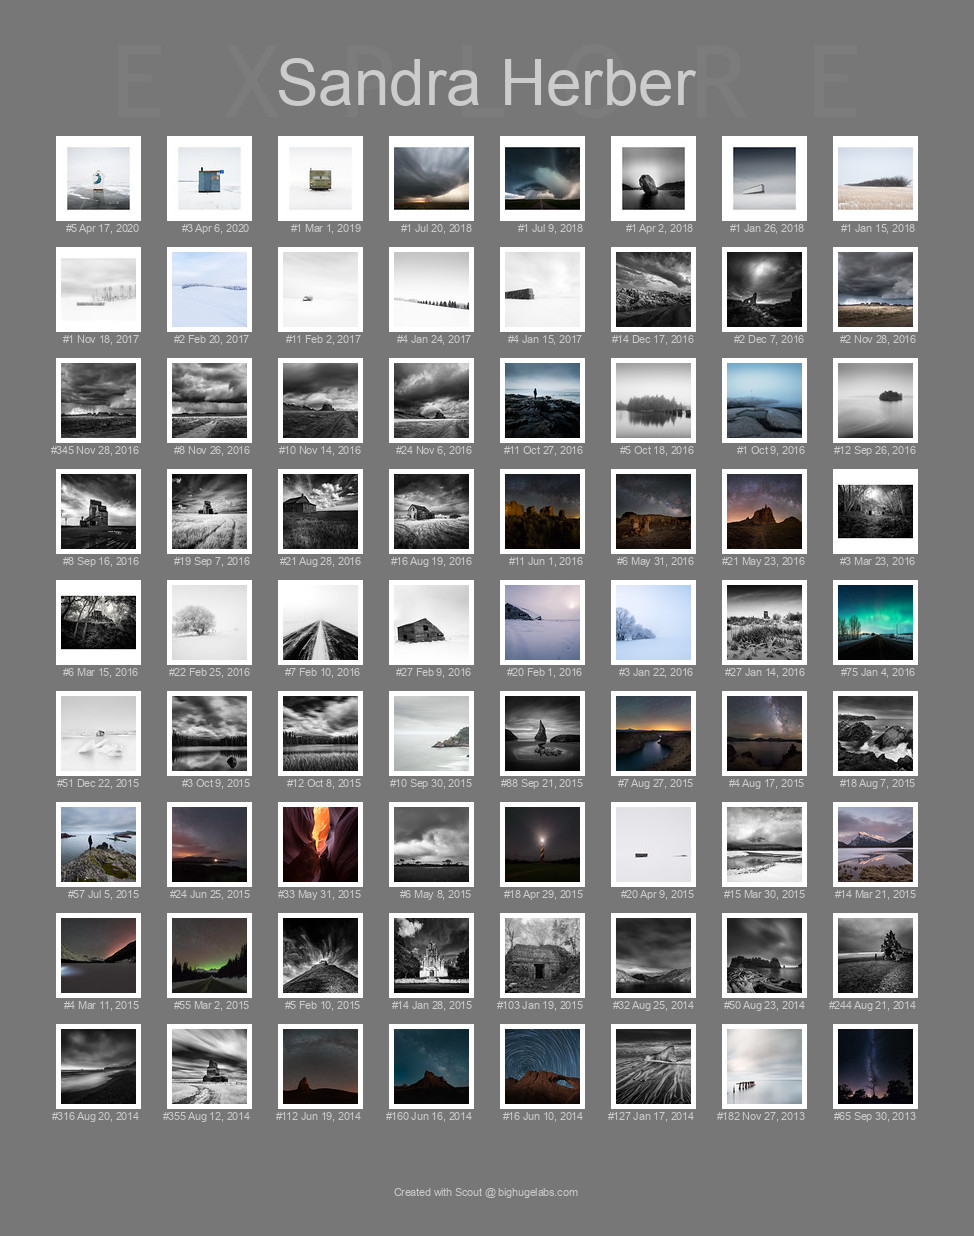This screenshot has height=1236, width=974.
Task: Click the #345 Nov 28, 2016 thumbnail
Action: (x=98, y=400)
